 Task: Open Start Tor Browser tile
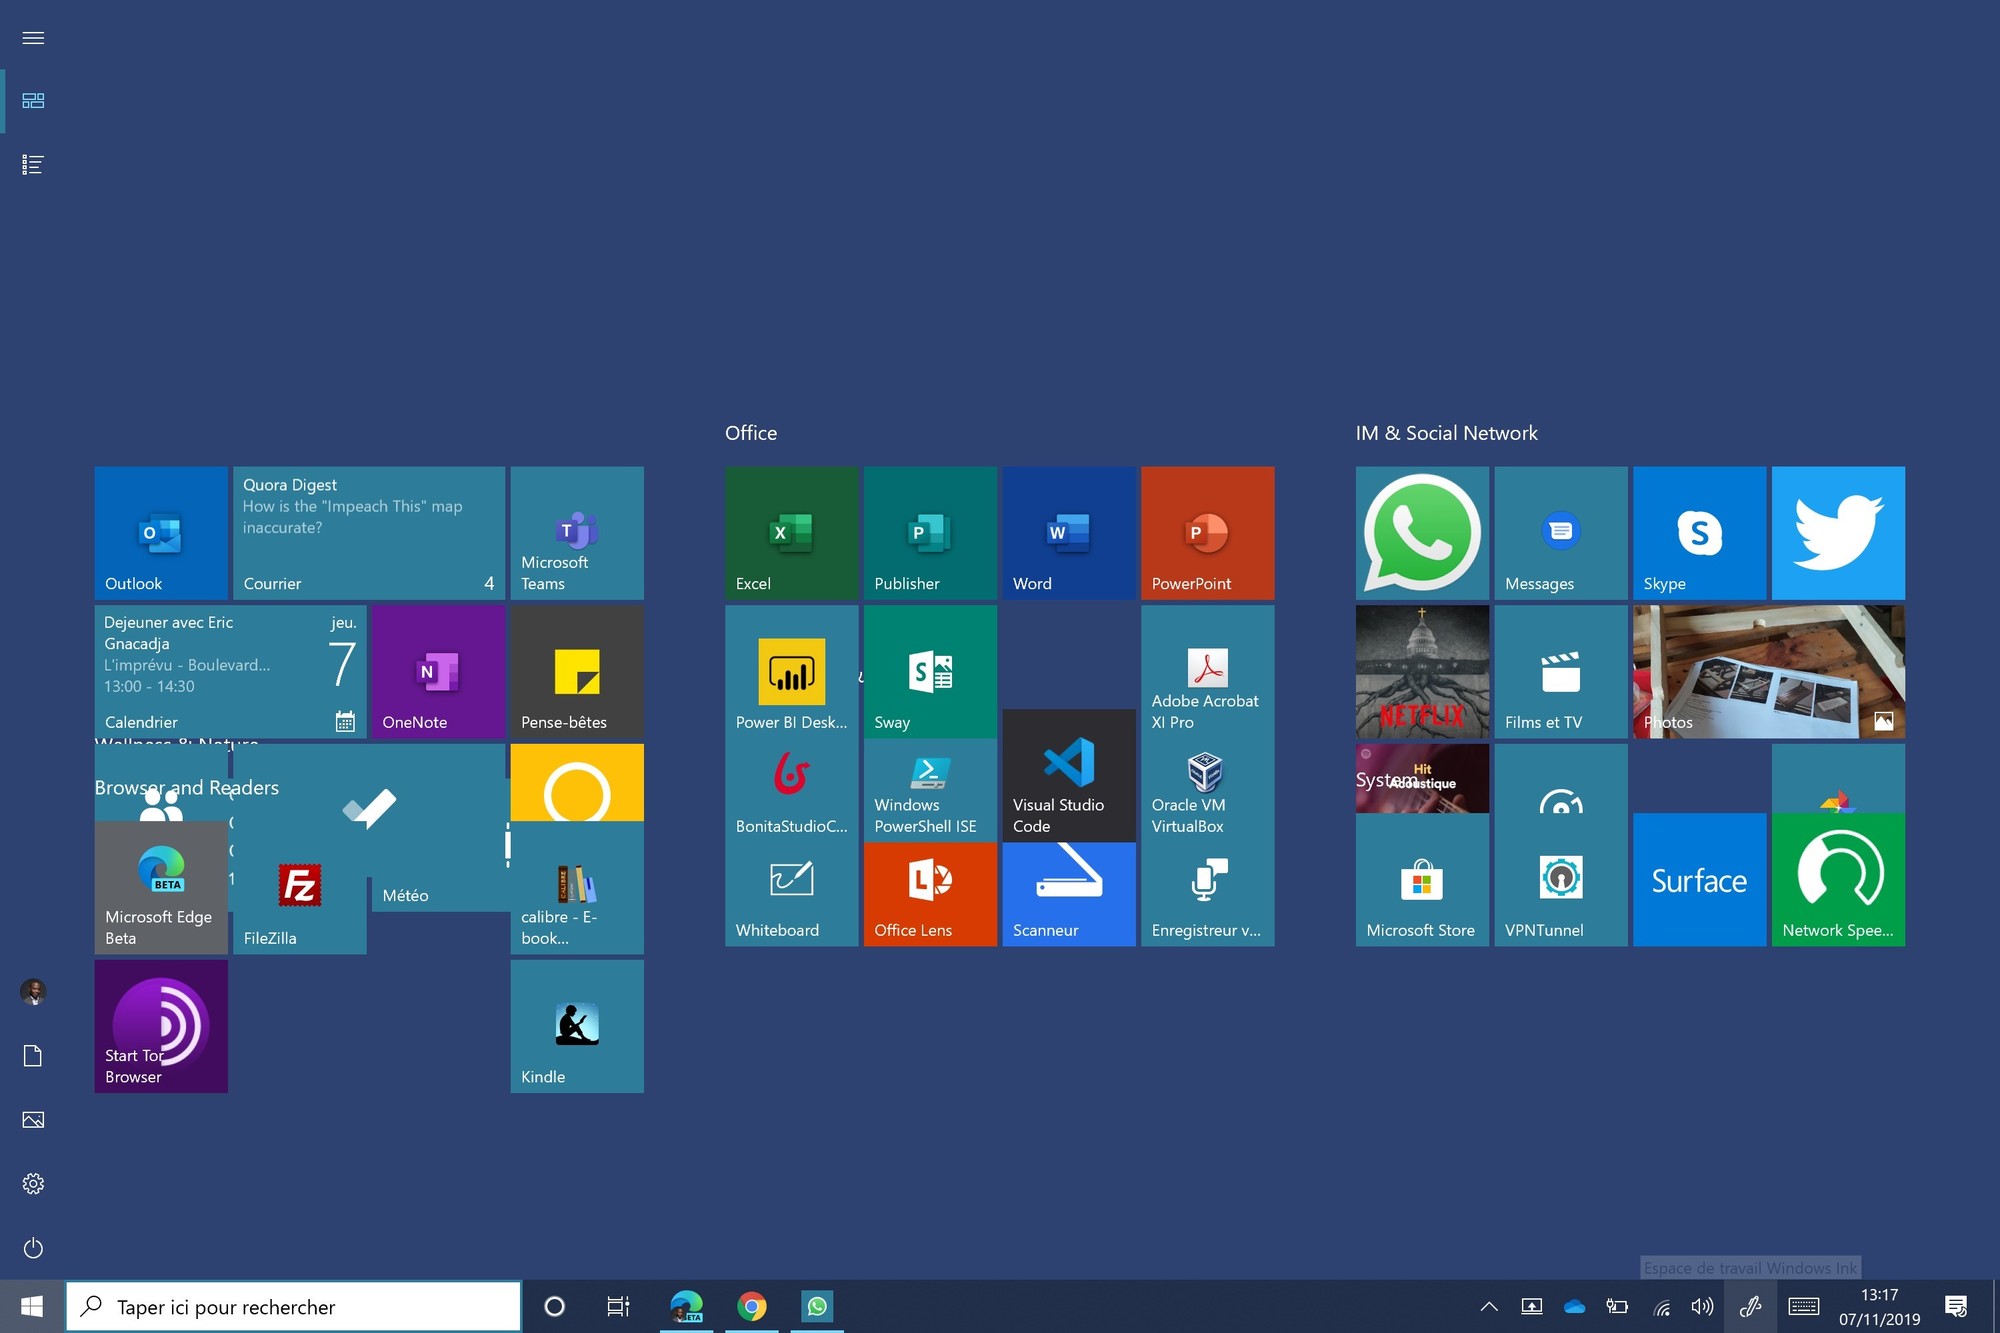click(x=161, y=1026)
